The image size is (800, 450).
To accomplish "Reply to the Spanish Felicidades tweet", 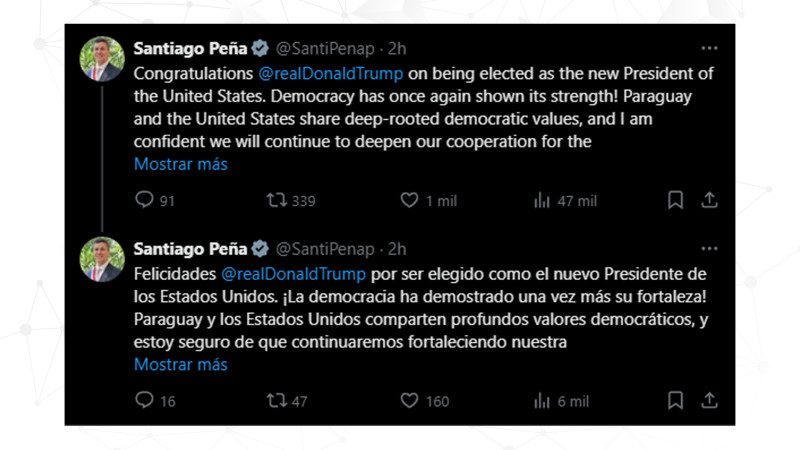I will (x=144, y=400).
